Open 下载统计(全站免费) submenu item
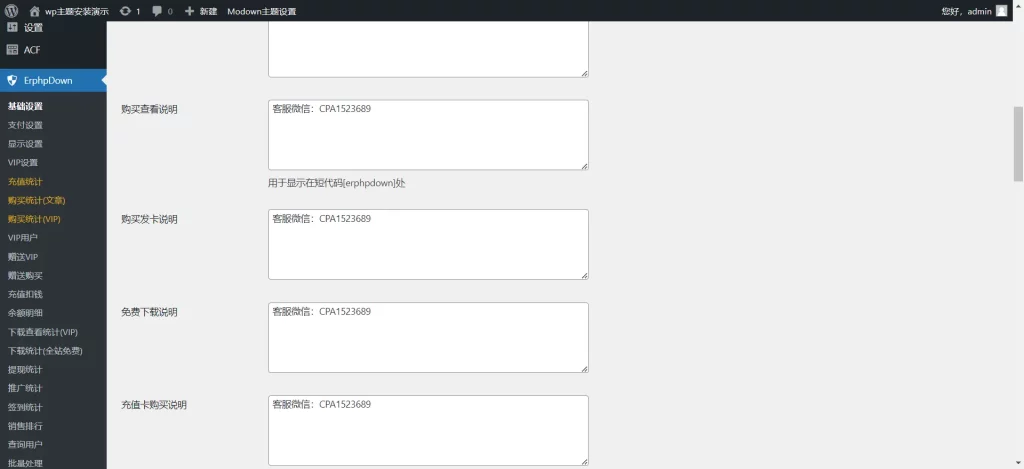1024x469 pixels. 45,351
